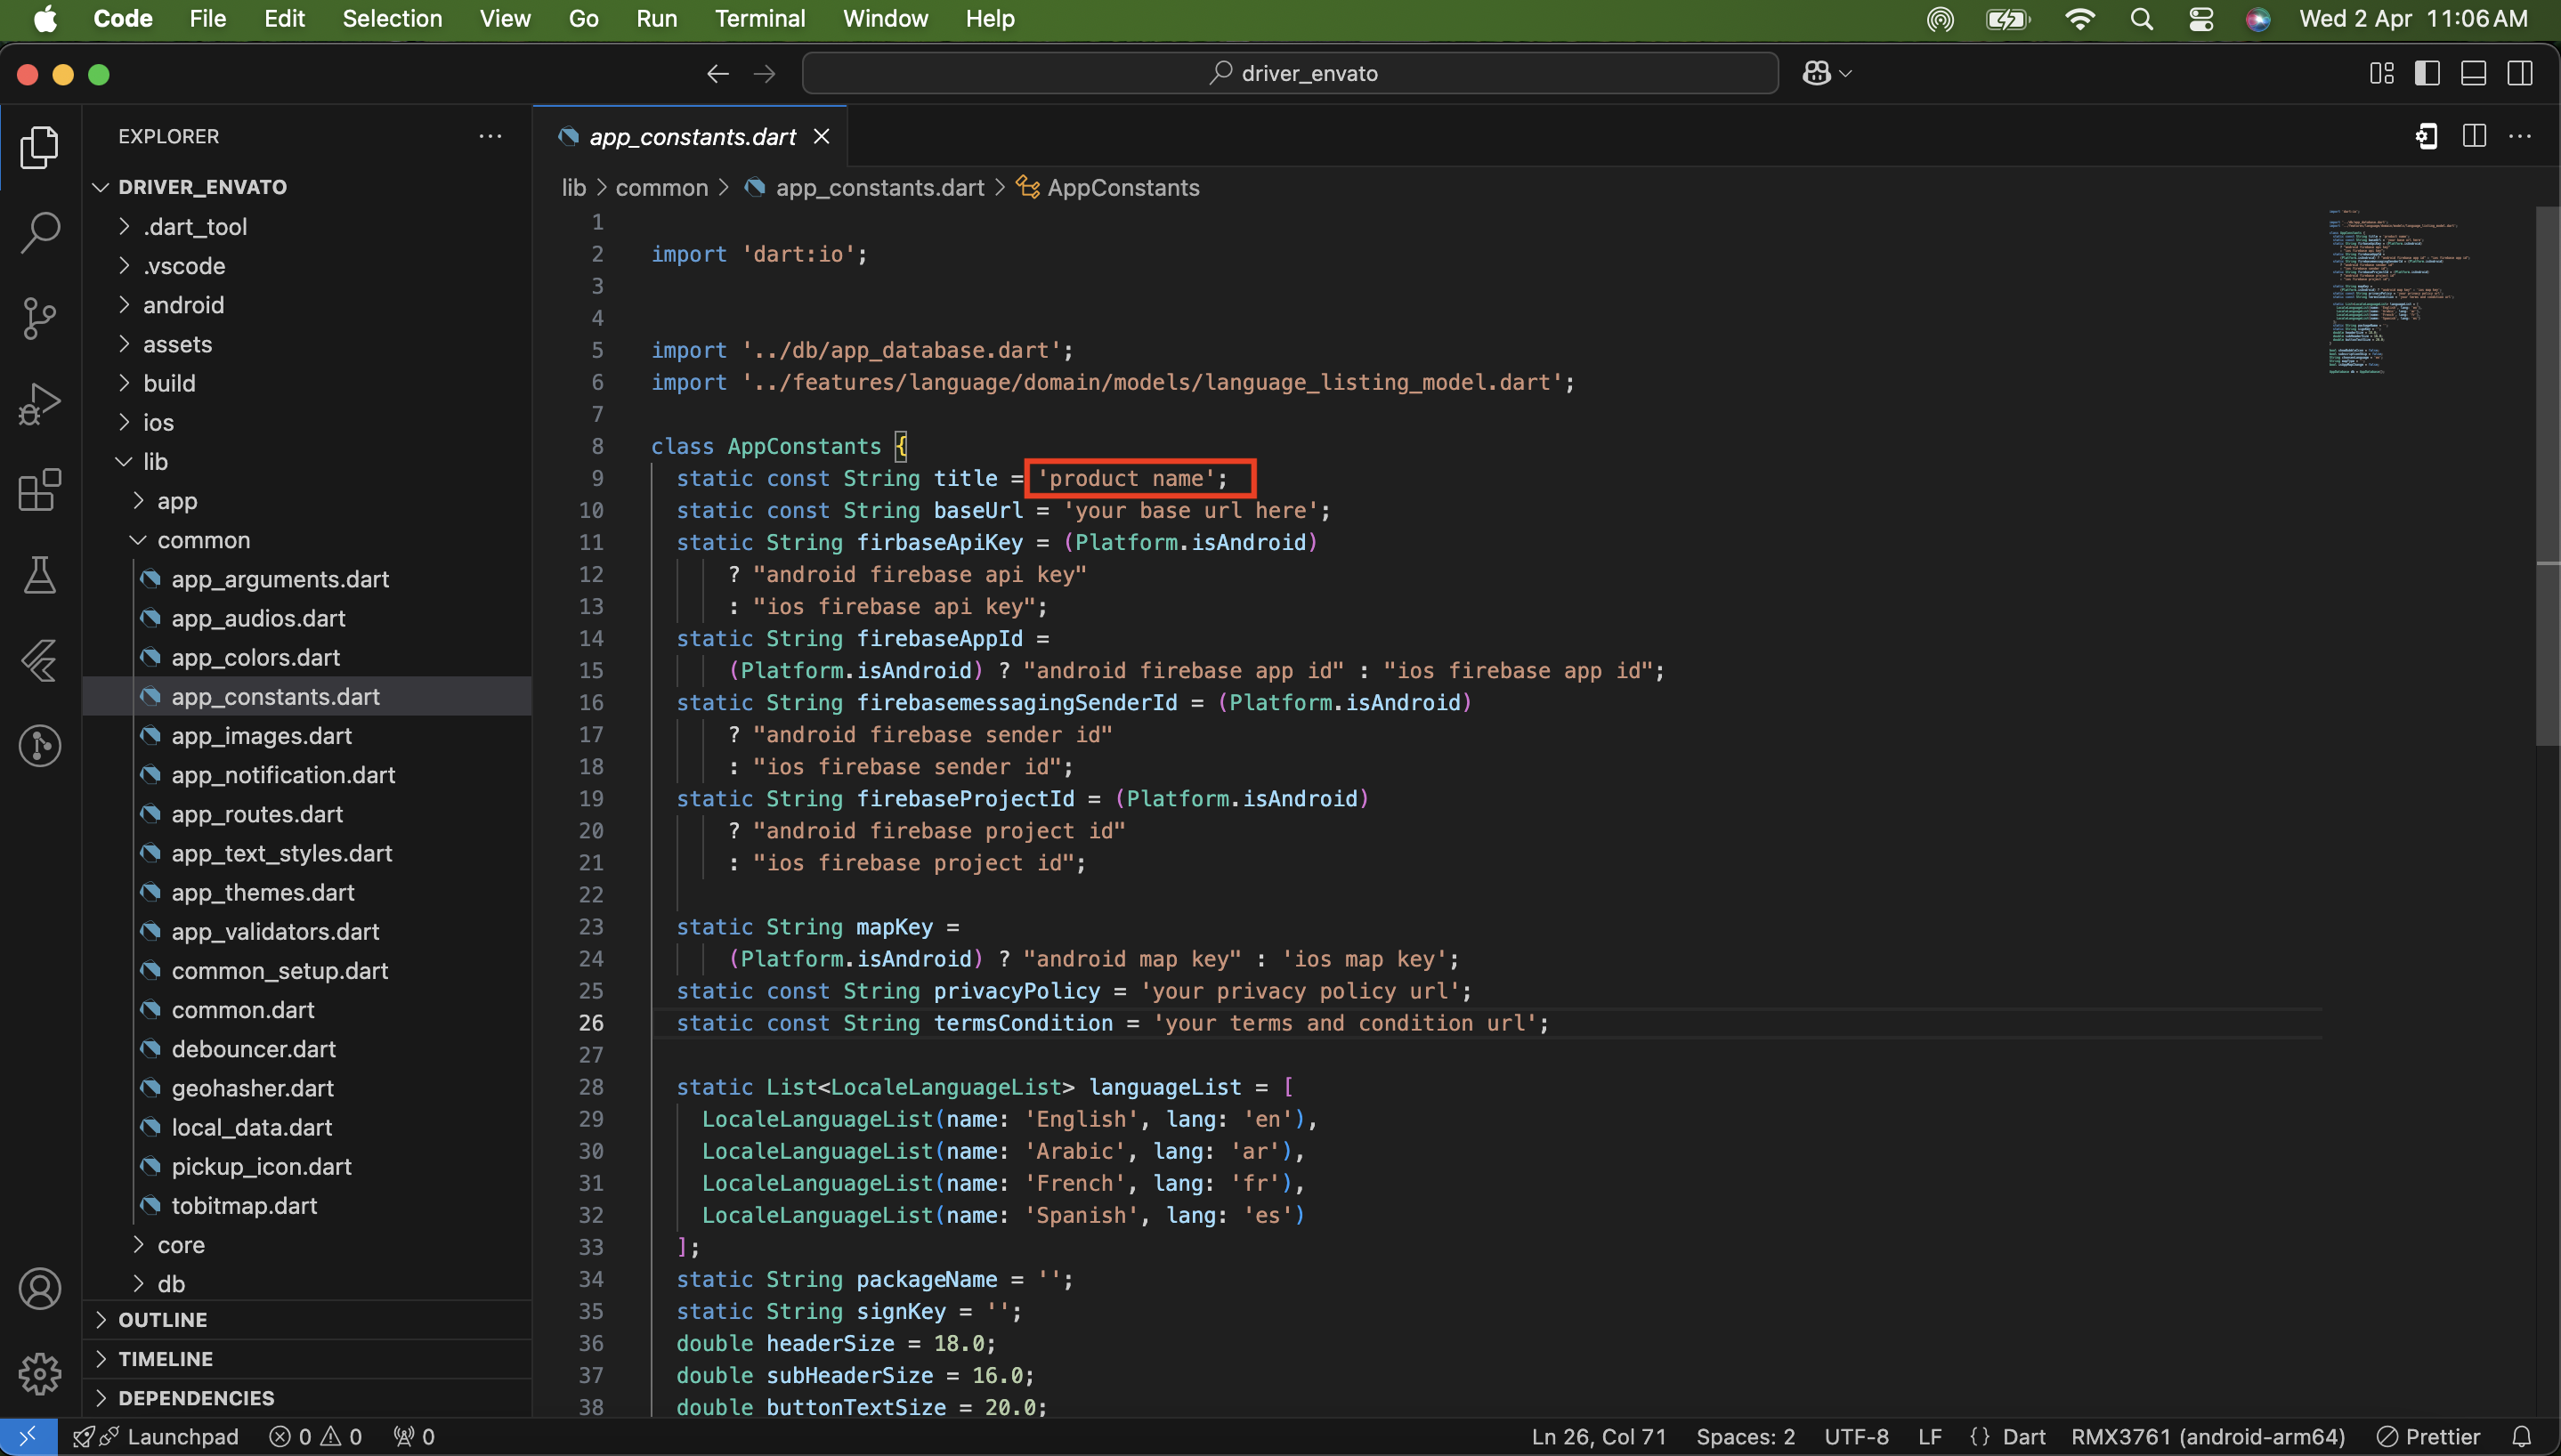
Task: Open macOS Spotlight search icon
Action: pos(2141,19)
